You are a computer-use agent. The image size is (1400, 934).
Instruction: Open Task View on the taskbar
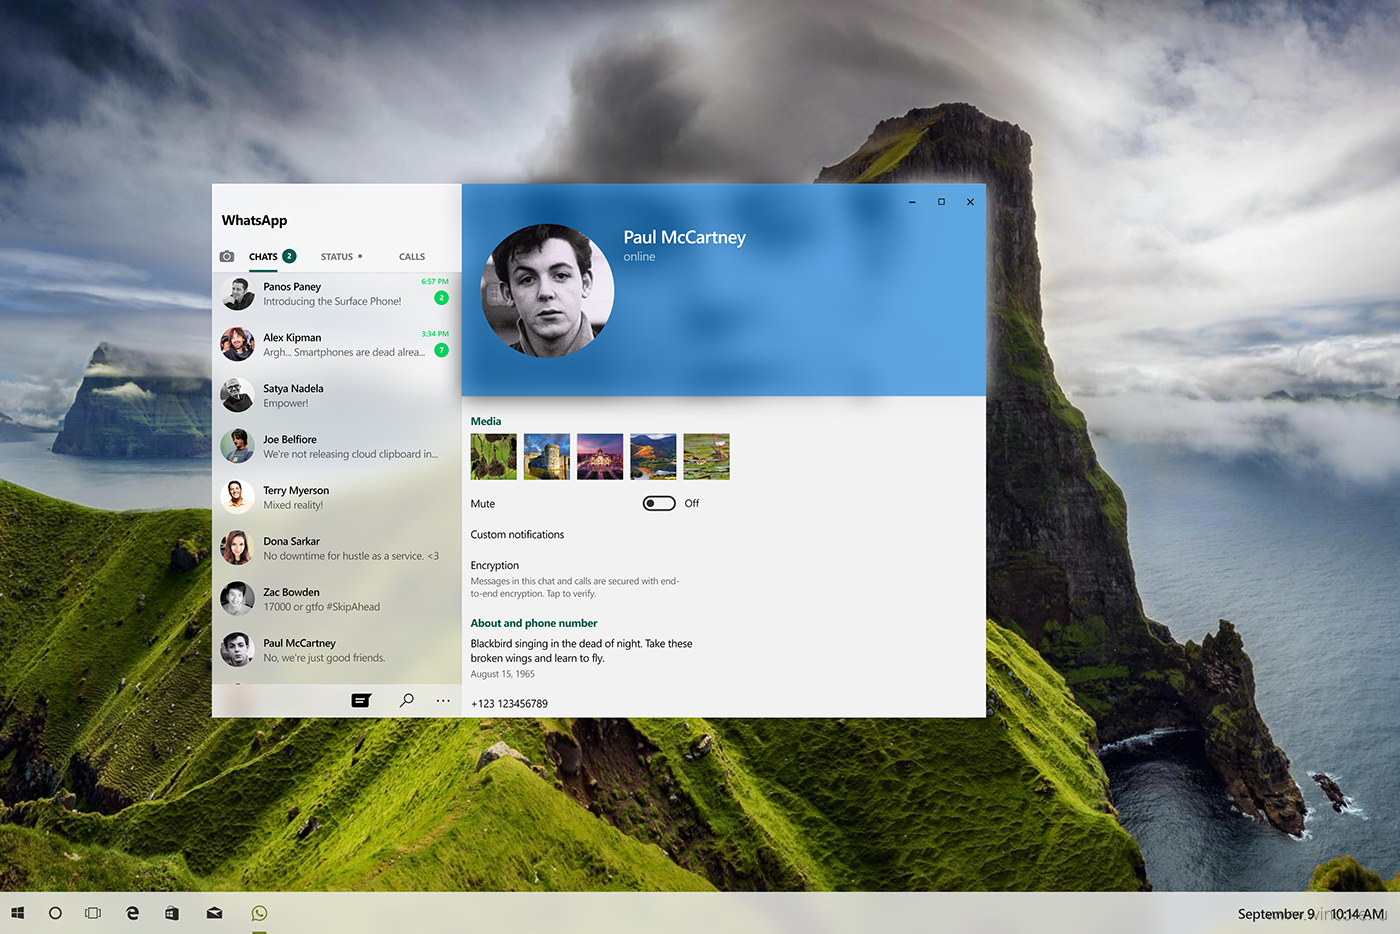point(93,913)
